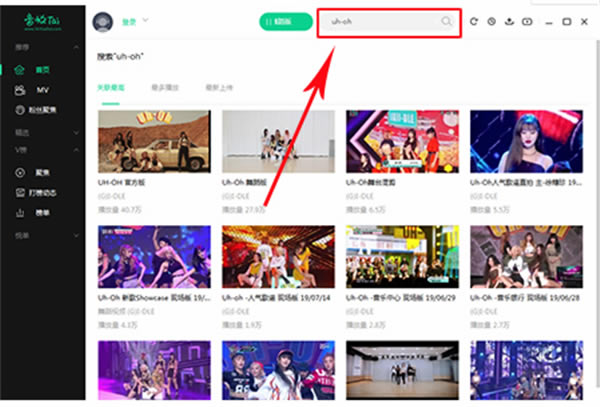Select the first green results tab

tap(111, 88)
